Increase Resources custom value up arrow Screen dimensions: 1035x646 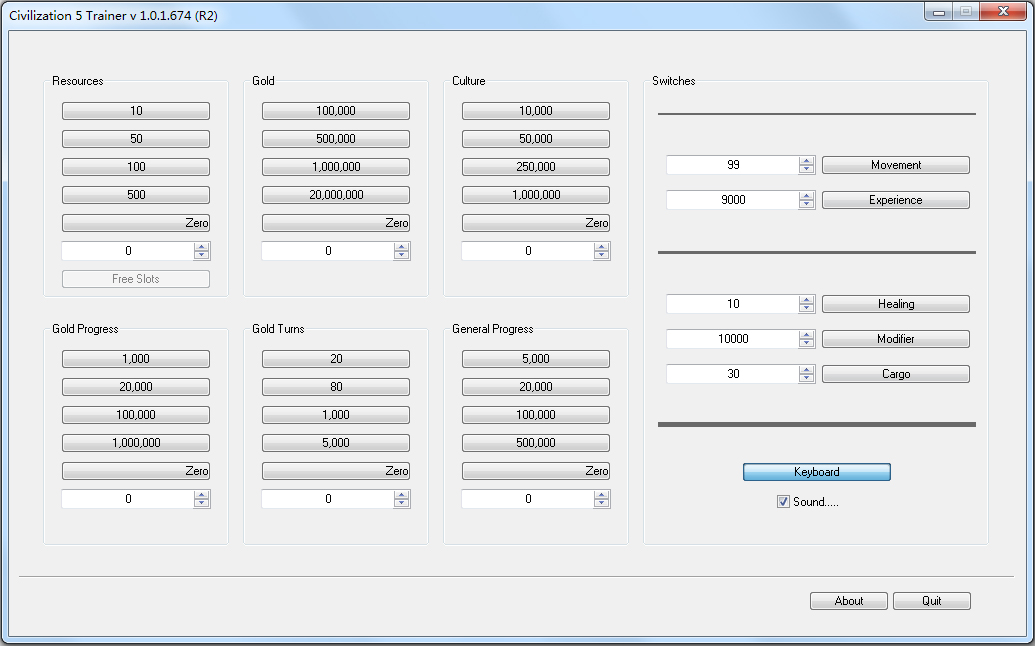point(202,247)
